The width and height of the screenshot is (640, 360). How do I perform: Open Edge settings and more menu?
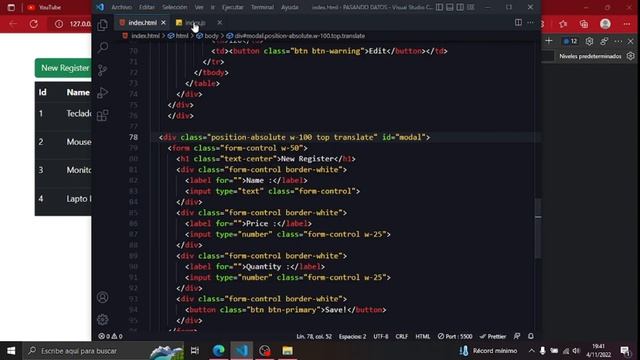(627, 24)
